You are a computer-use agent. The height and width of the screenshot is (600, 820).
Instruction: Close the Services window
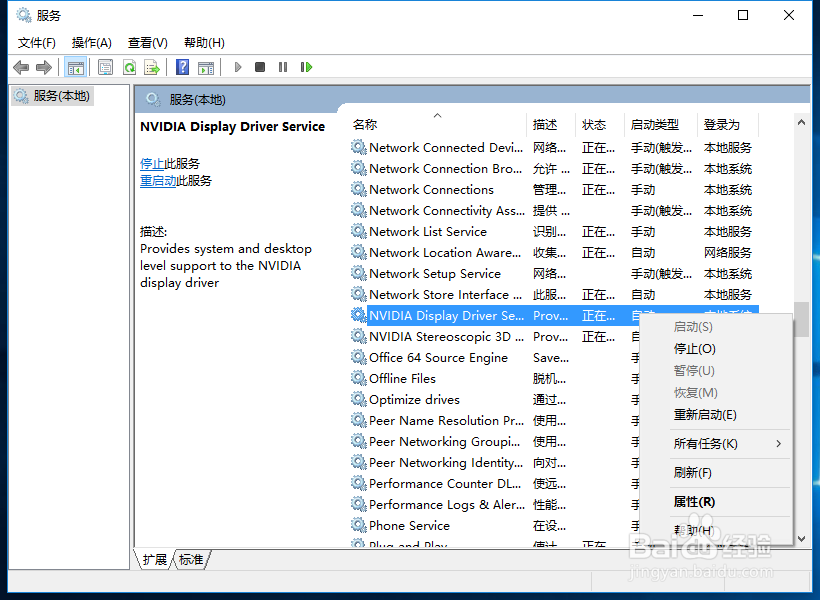tap(789, 15)
